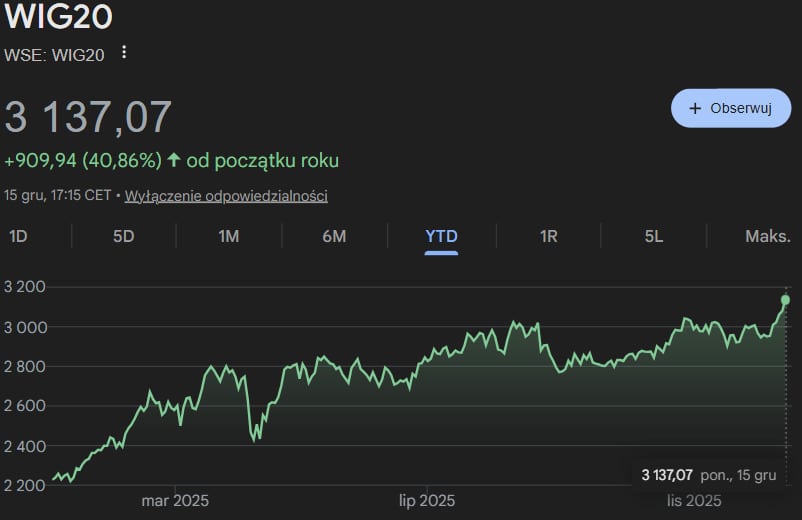Image resolution: width=802 pixels, height=520 pixels.
Task: Open the three-dot menu beside WSE: WIG20
Action: point(124,52)
